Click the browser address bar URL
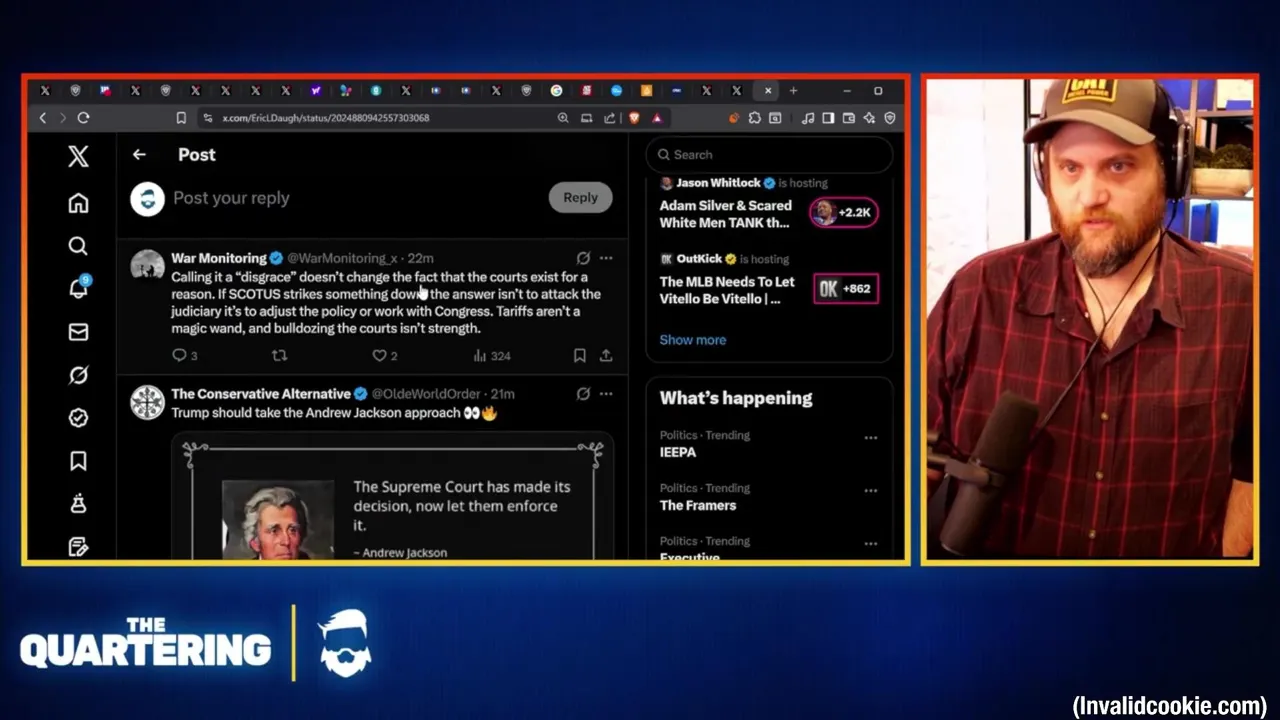The height and width of the screenshot is (720, 1280). (x=326, y=118)
